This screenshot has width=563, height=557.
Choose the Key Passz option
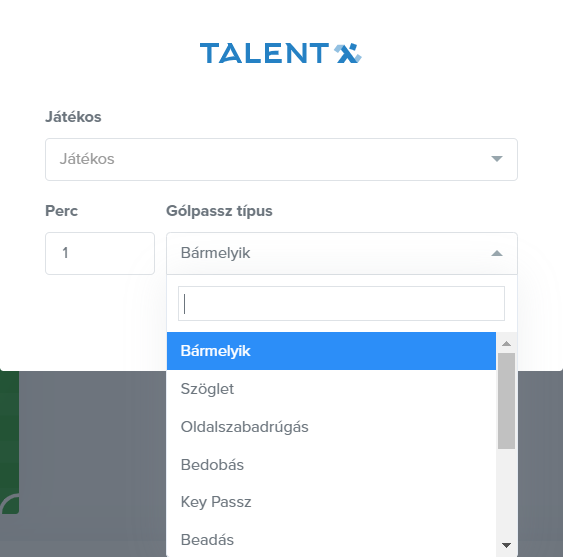point(331,502)
